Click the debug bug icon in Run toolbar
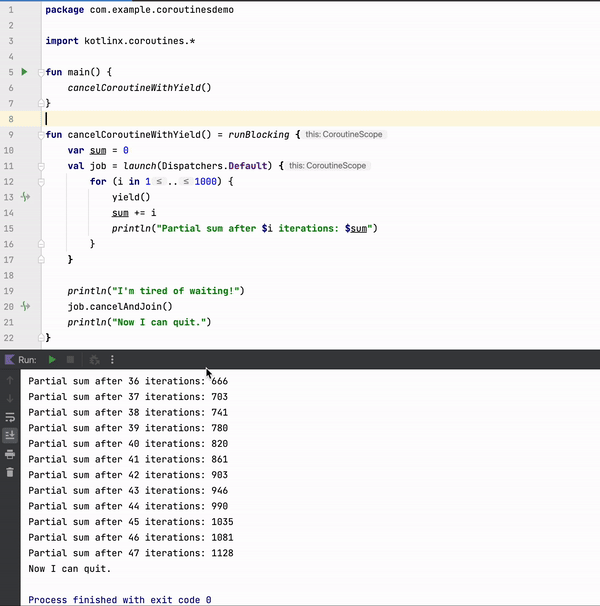Image resolution: width=600 pixels, height=606 pixels. point(94,359)
